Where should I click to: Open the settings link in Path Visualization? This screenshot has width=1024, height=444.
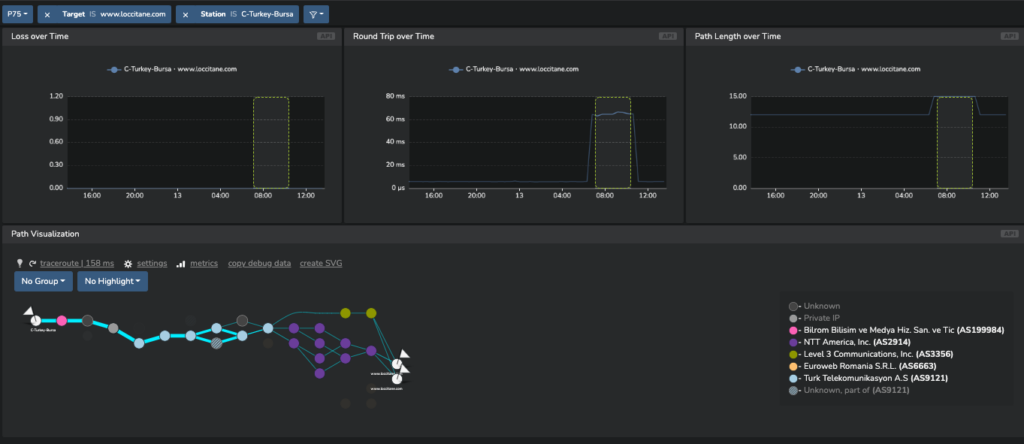point(152,264)
